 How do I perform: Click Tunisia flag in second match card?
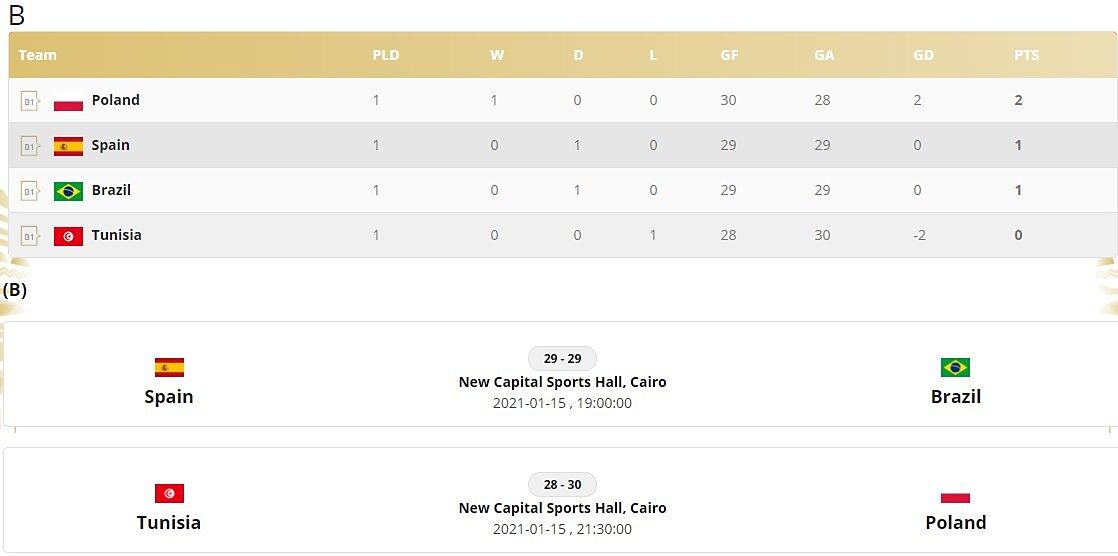pos(169,493)
